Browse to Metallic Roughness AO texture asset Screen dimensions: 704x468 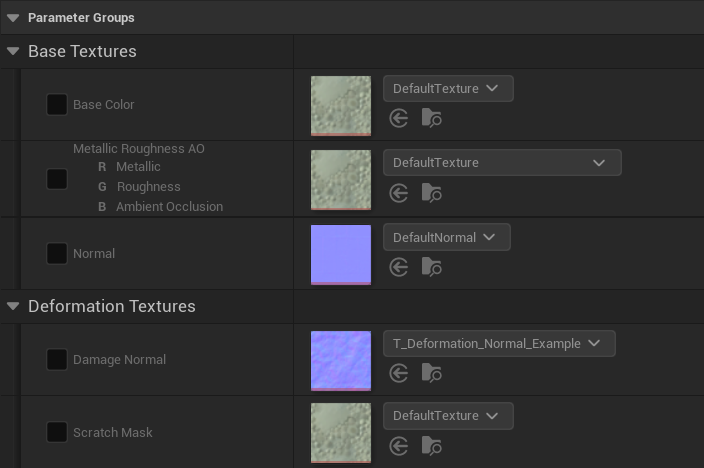tap(431, 193)
